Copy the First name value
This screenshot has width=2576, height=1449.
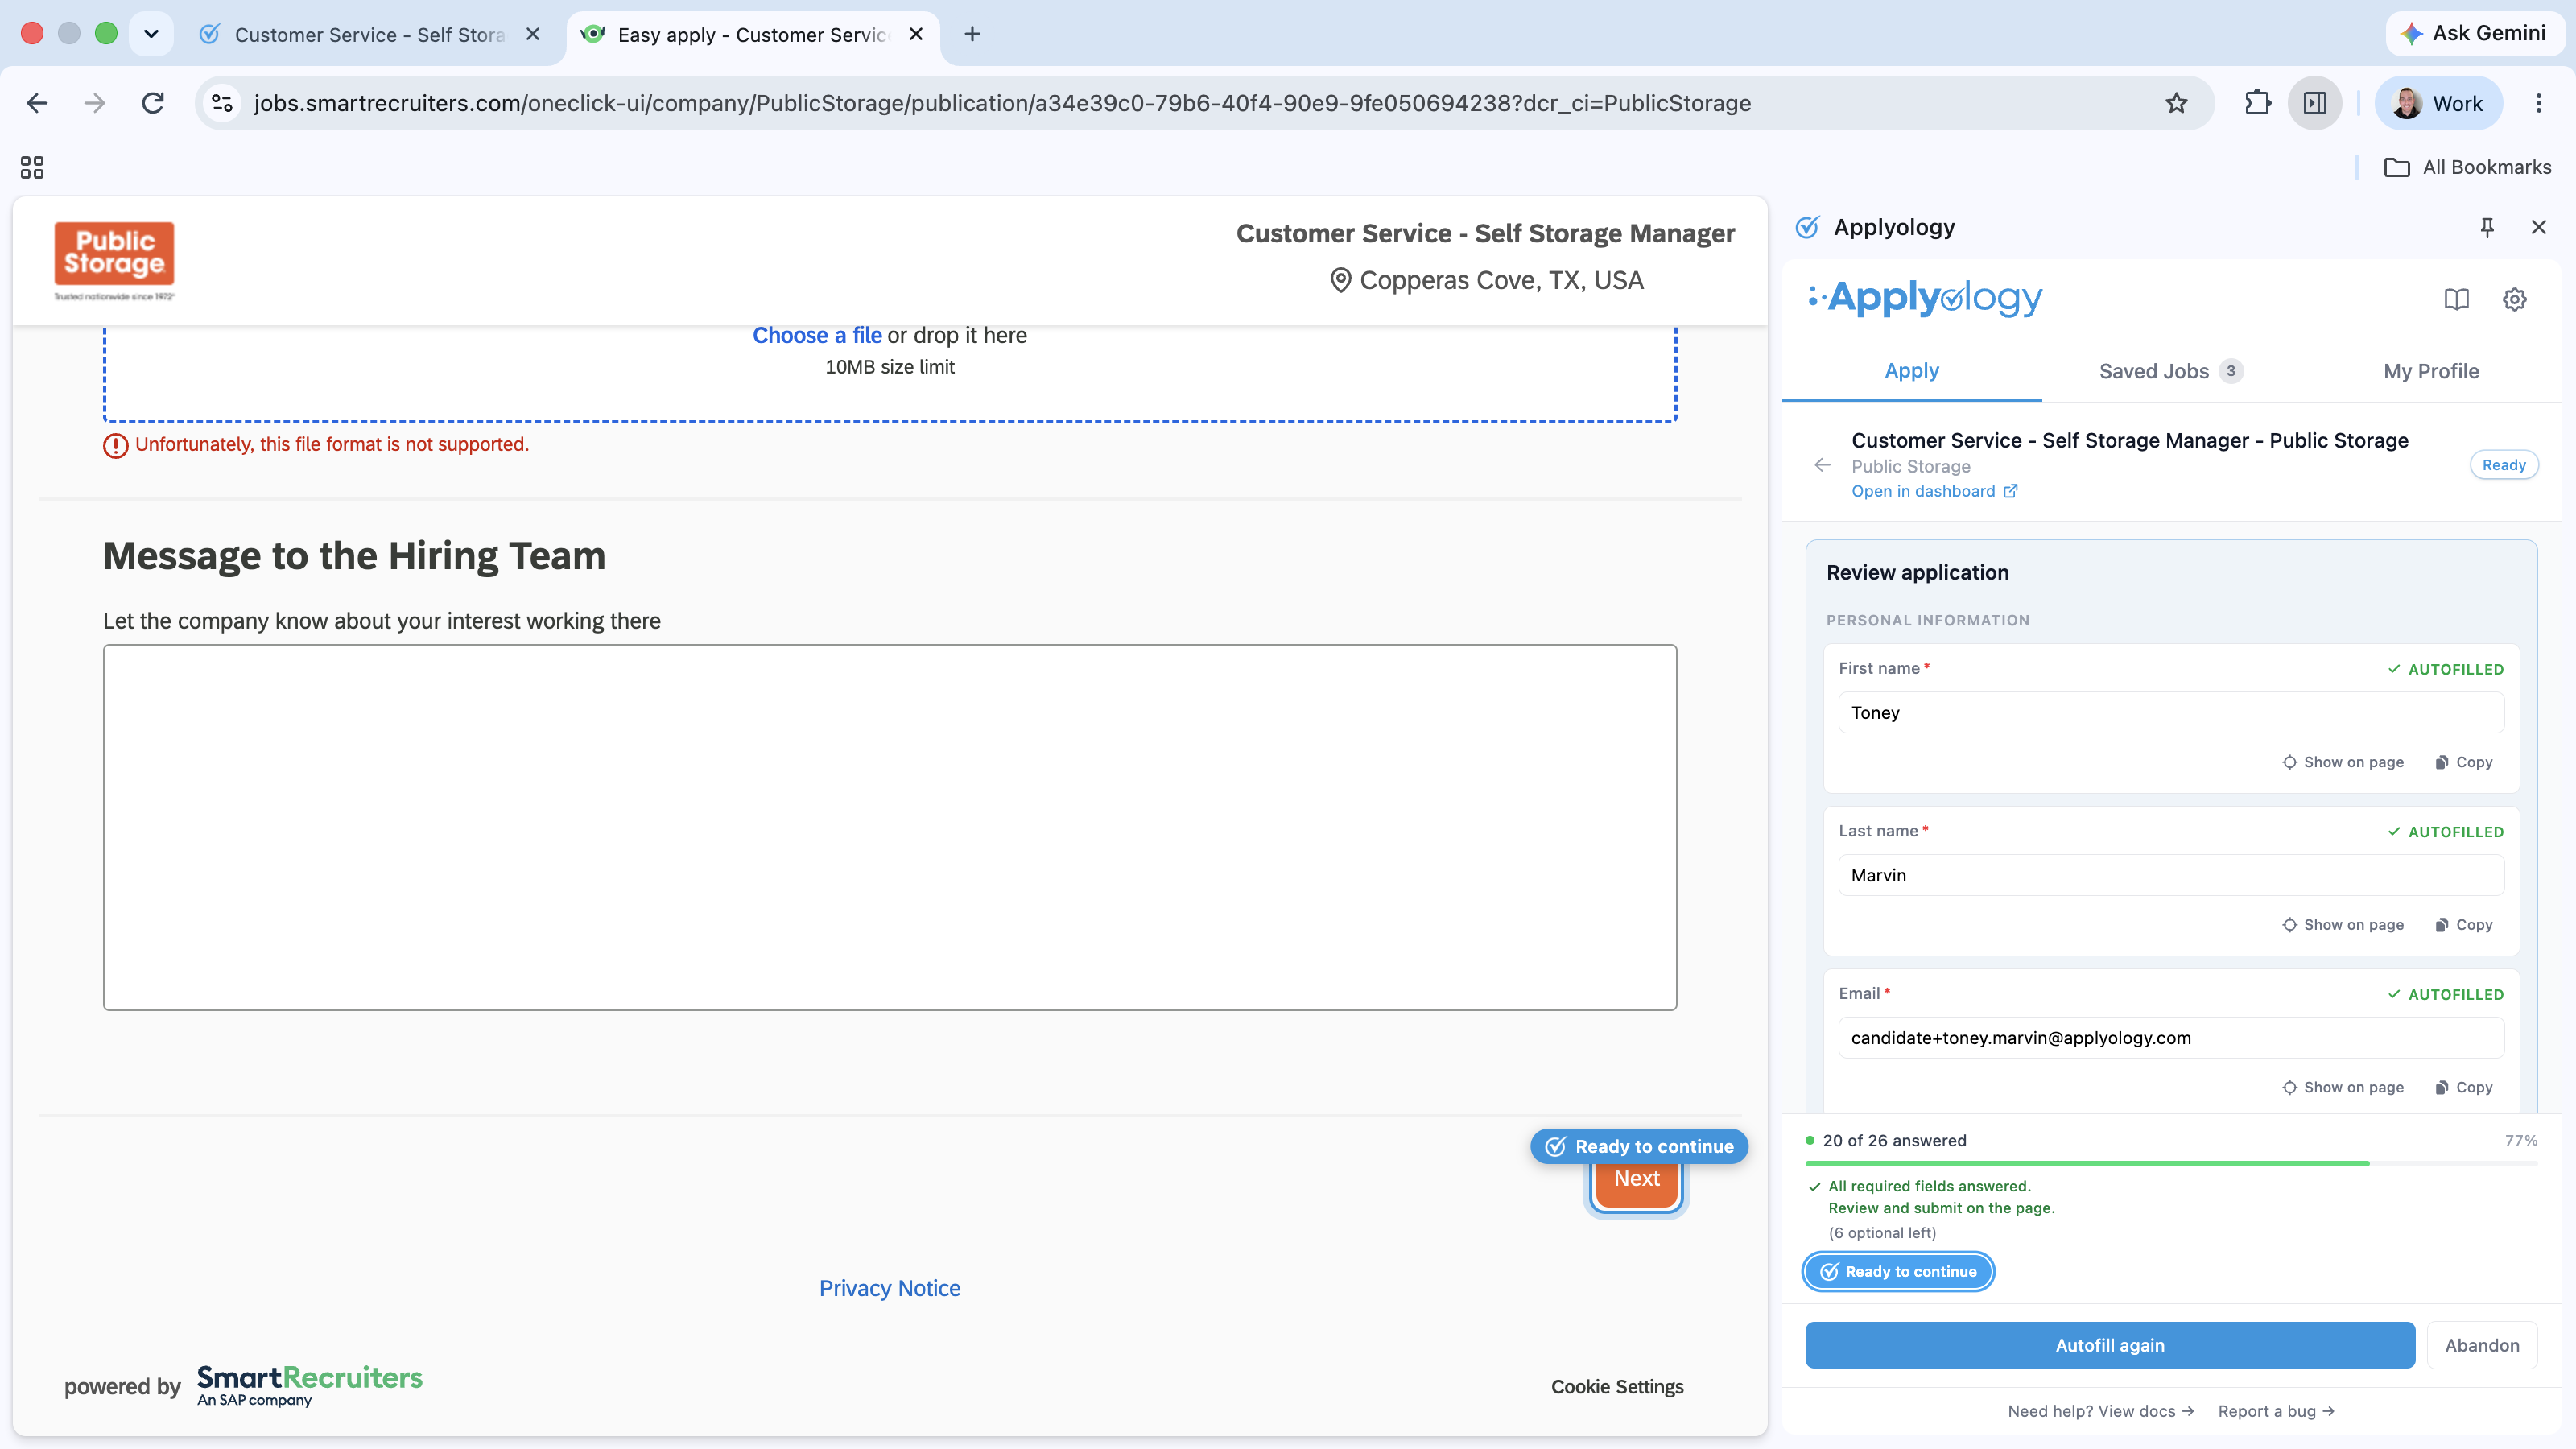click(x=2464, y=762)
